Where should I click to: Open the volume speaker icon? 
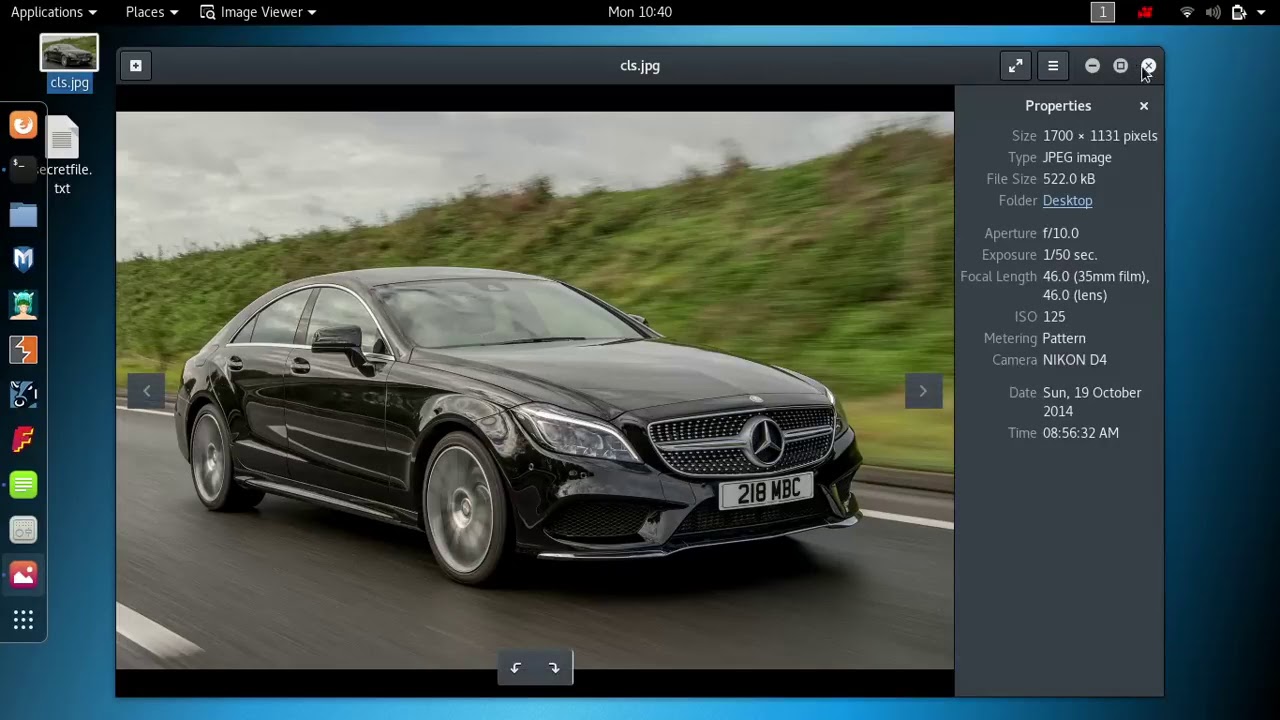tap(1213, 12)
